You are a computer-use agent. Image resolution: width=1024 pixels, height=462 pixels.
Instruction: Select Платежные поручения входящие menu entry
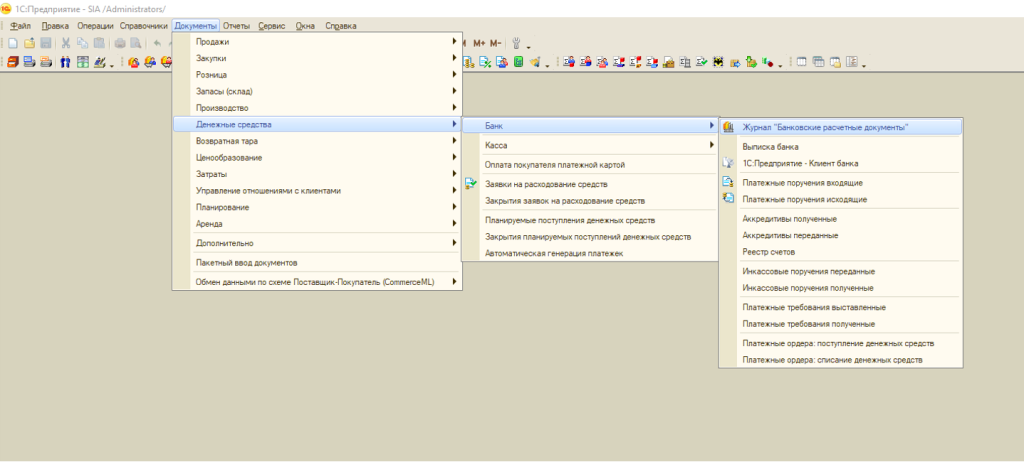point(803,182)
